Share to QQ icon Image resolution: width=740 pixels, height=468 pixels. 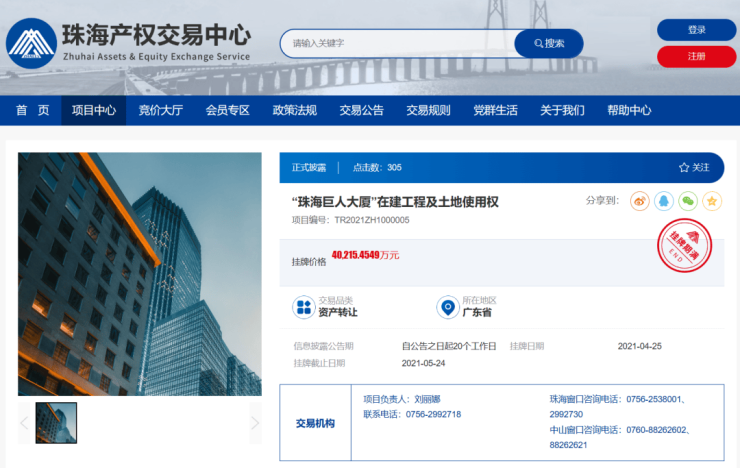coord(664,201)
